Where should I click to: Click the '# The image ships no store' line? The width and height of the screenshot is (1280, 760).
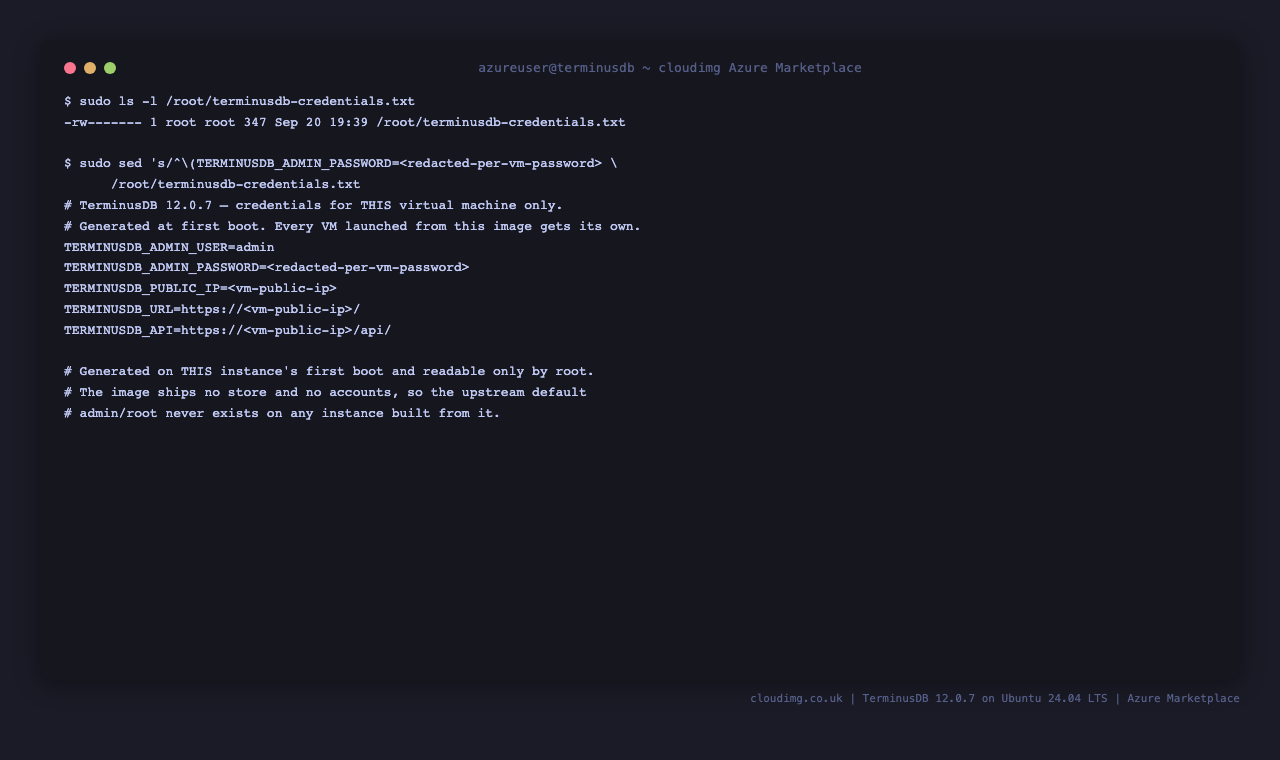click(x=325, y=393)
